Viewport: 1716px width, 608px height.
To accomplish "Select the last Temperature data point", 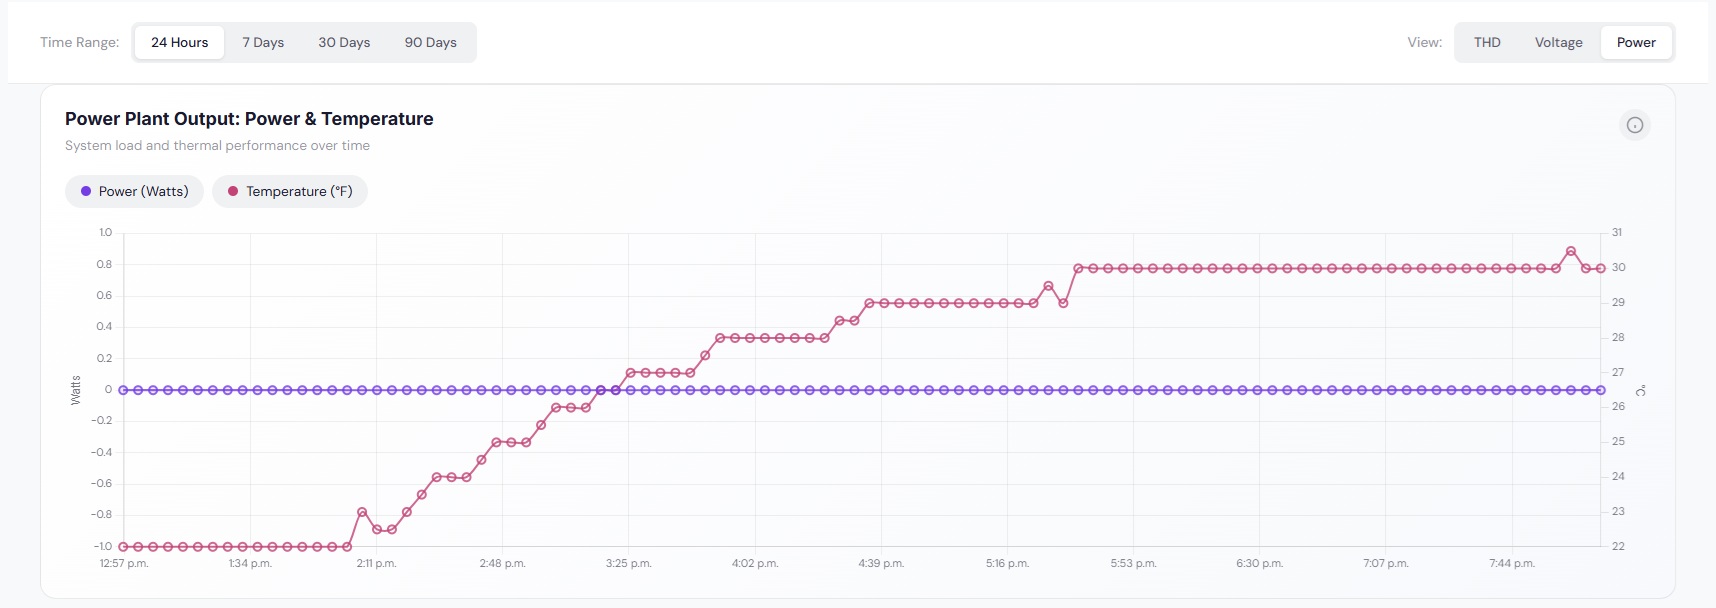I will point(1601,268).
